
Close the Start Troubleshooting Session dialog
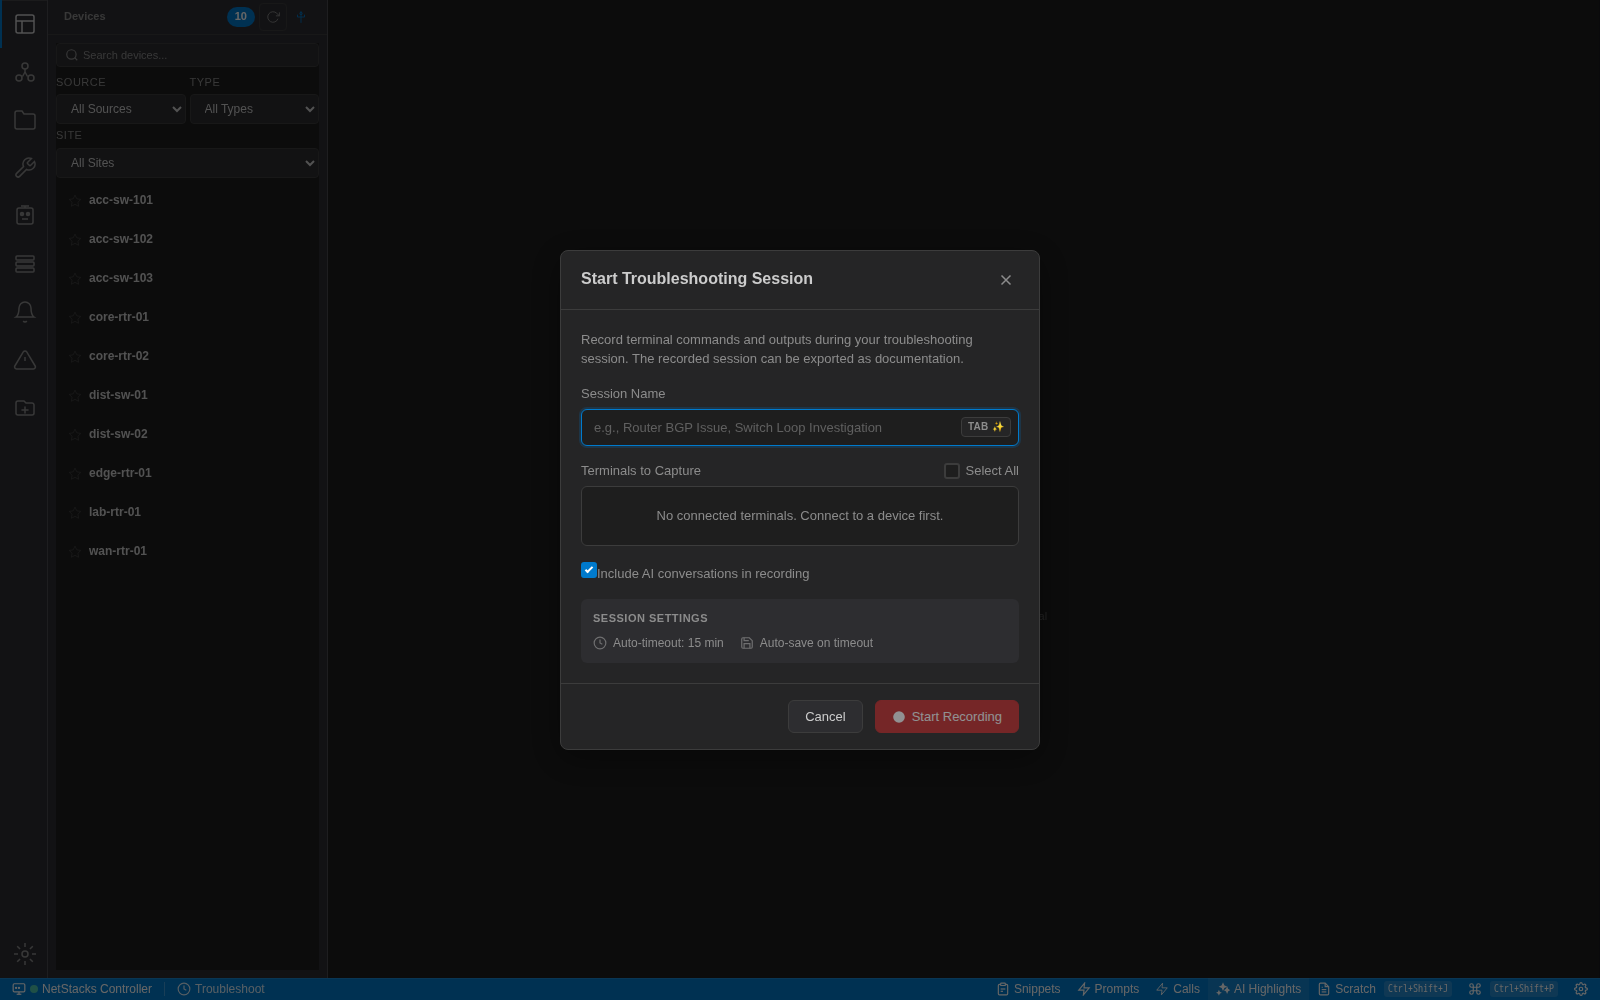[1006, 280]
